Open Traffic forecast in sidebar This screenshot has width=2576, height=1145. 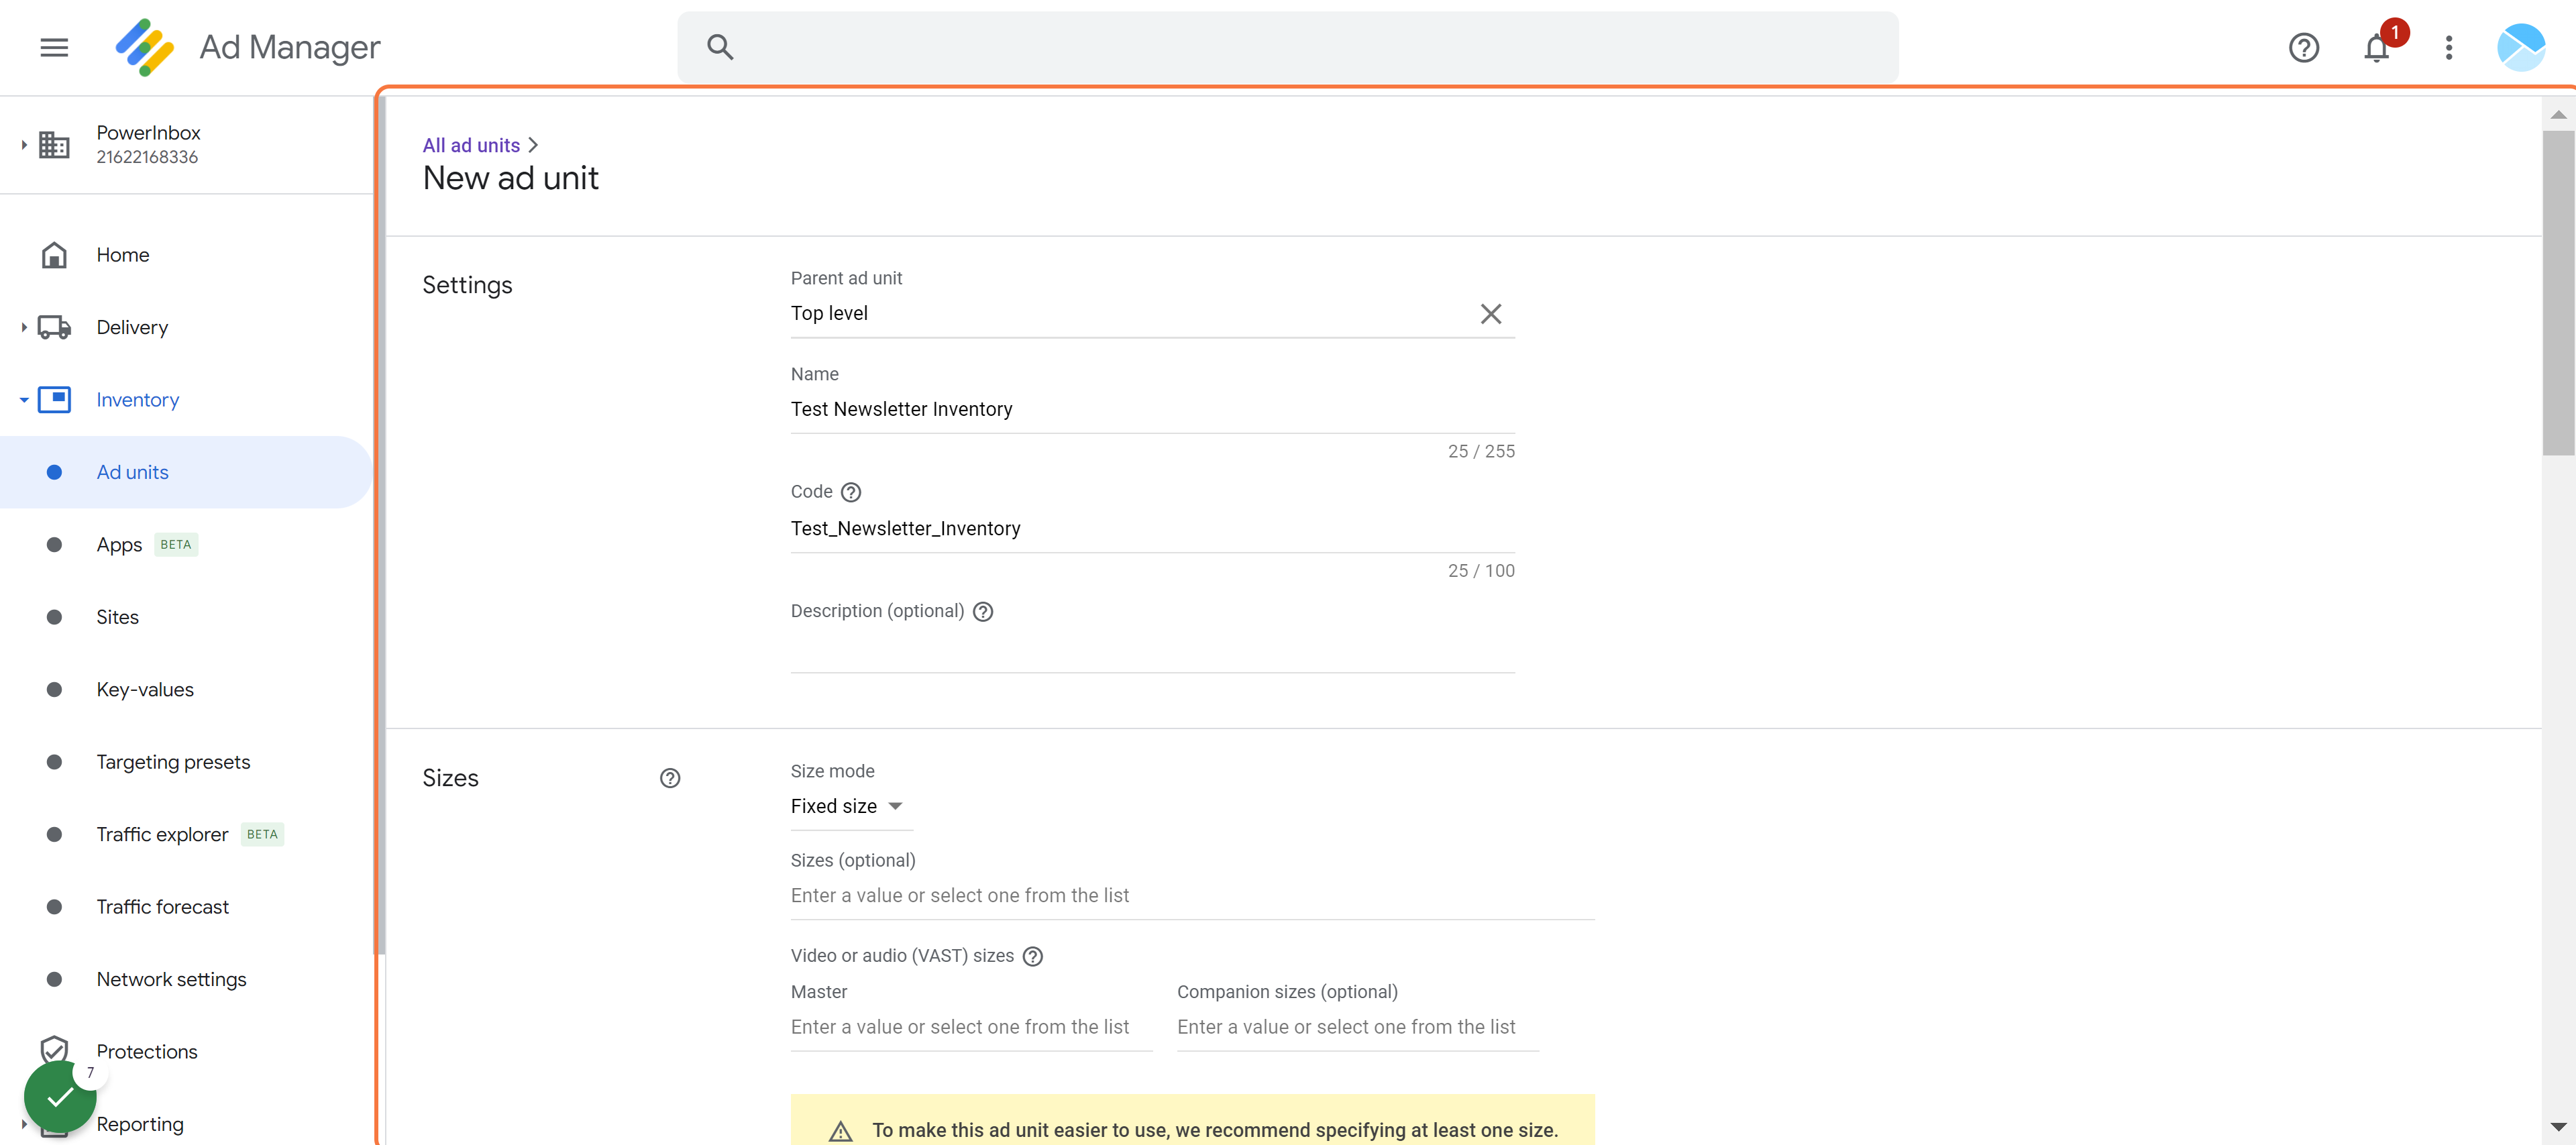[186, 907]
